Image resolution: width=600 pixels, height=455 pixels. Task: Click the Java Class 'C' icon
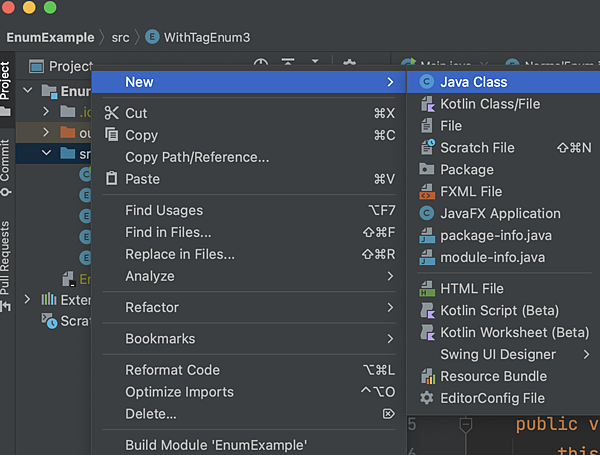(x=427, y=82)
